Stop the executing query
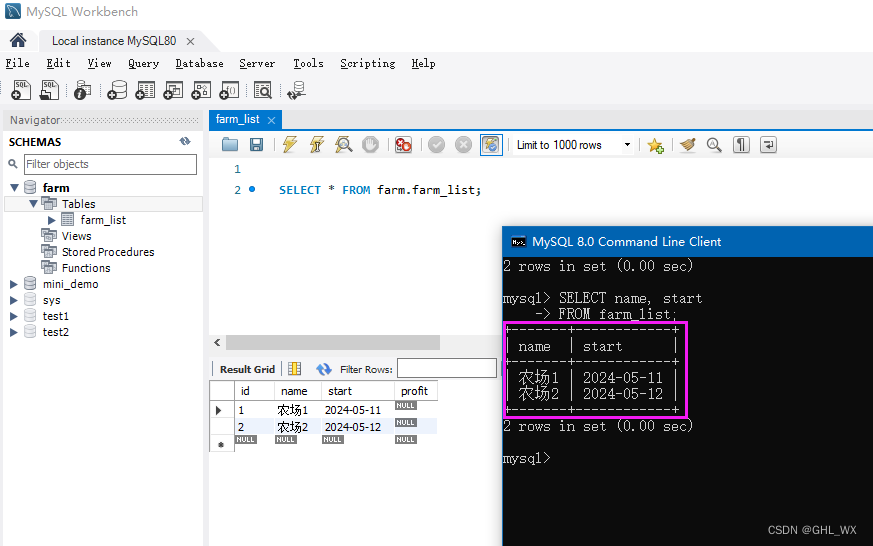The height and width of the screenshot is (546, 873). pos(370,145)
